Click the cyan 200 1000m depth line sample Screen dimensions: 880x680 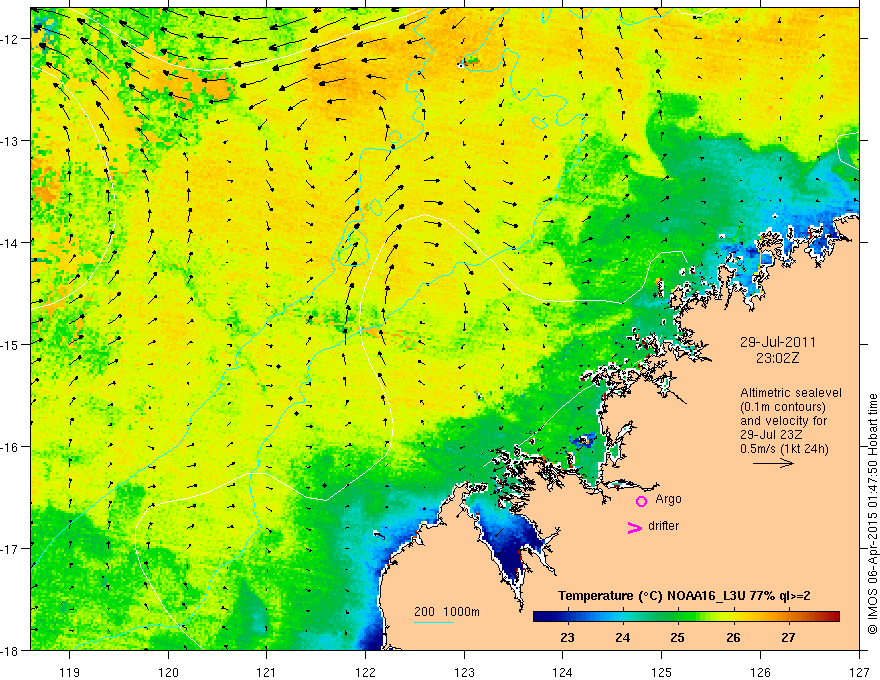tap(434, 622)
